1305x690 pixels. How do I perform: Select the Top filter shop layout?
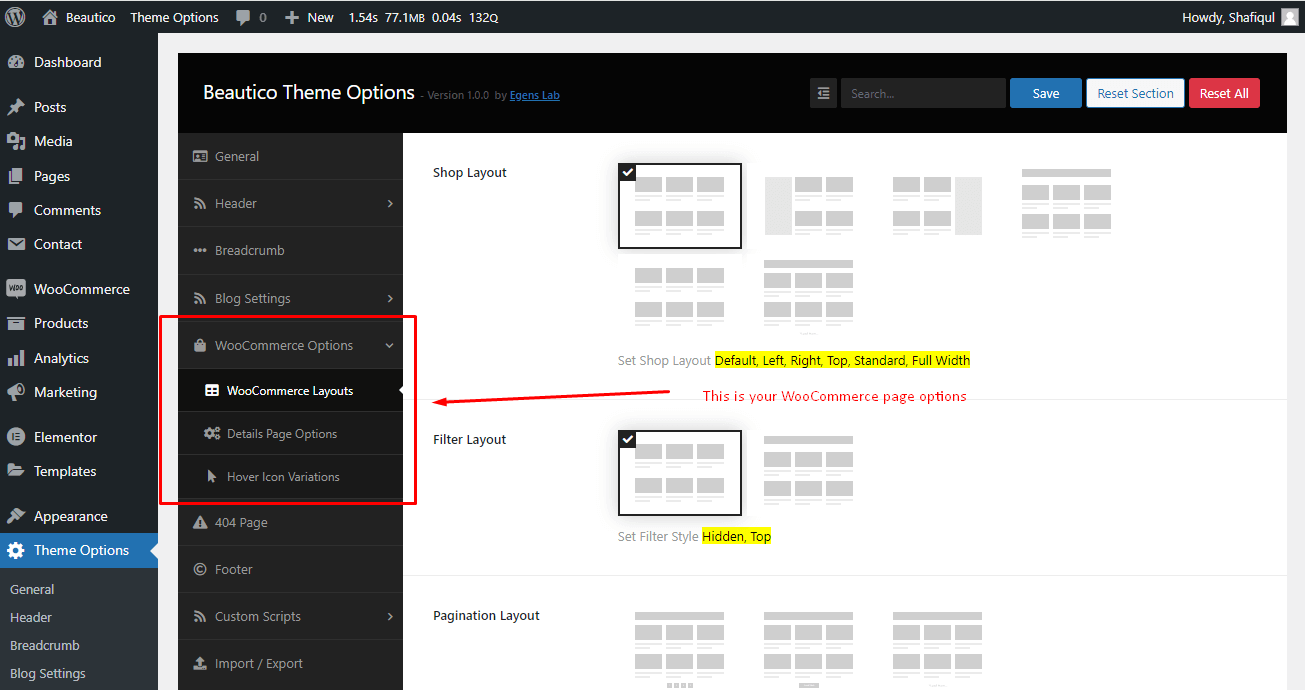pos(1066,203)
